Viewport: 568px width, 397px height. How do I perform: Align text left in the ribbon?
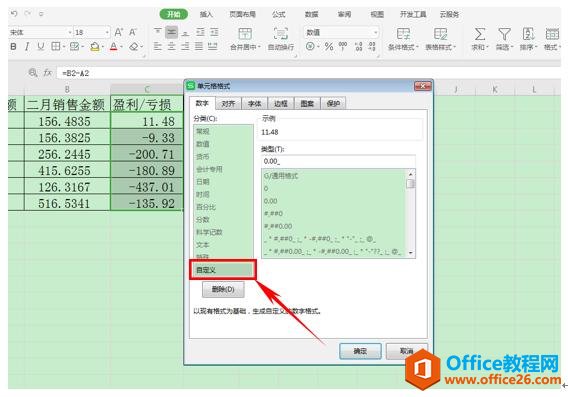(x=158, y=46)
